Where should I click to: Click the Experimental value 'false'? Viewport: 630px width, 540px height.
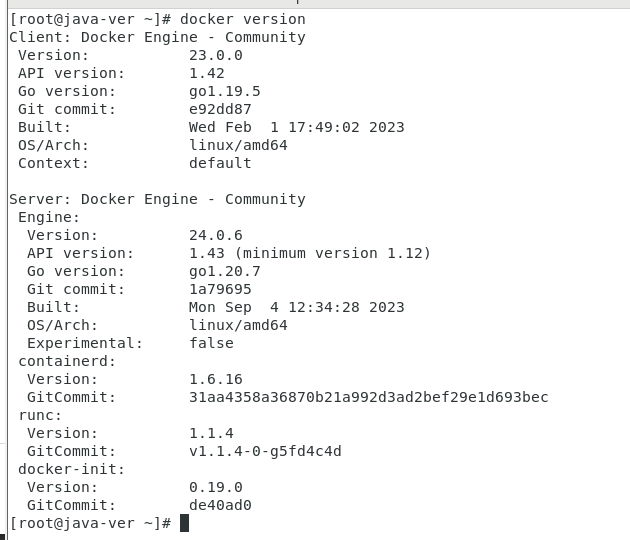tap(211, 343)
